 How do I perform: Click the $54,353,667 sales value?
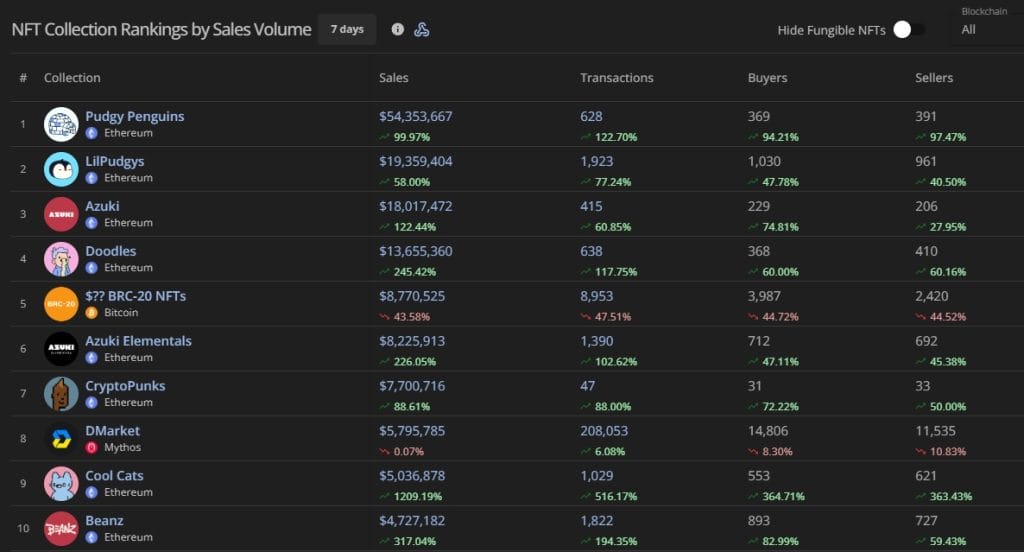415,116
